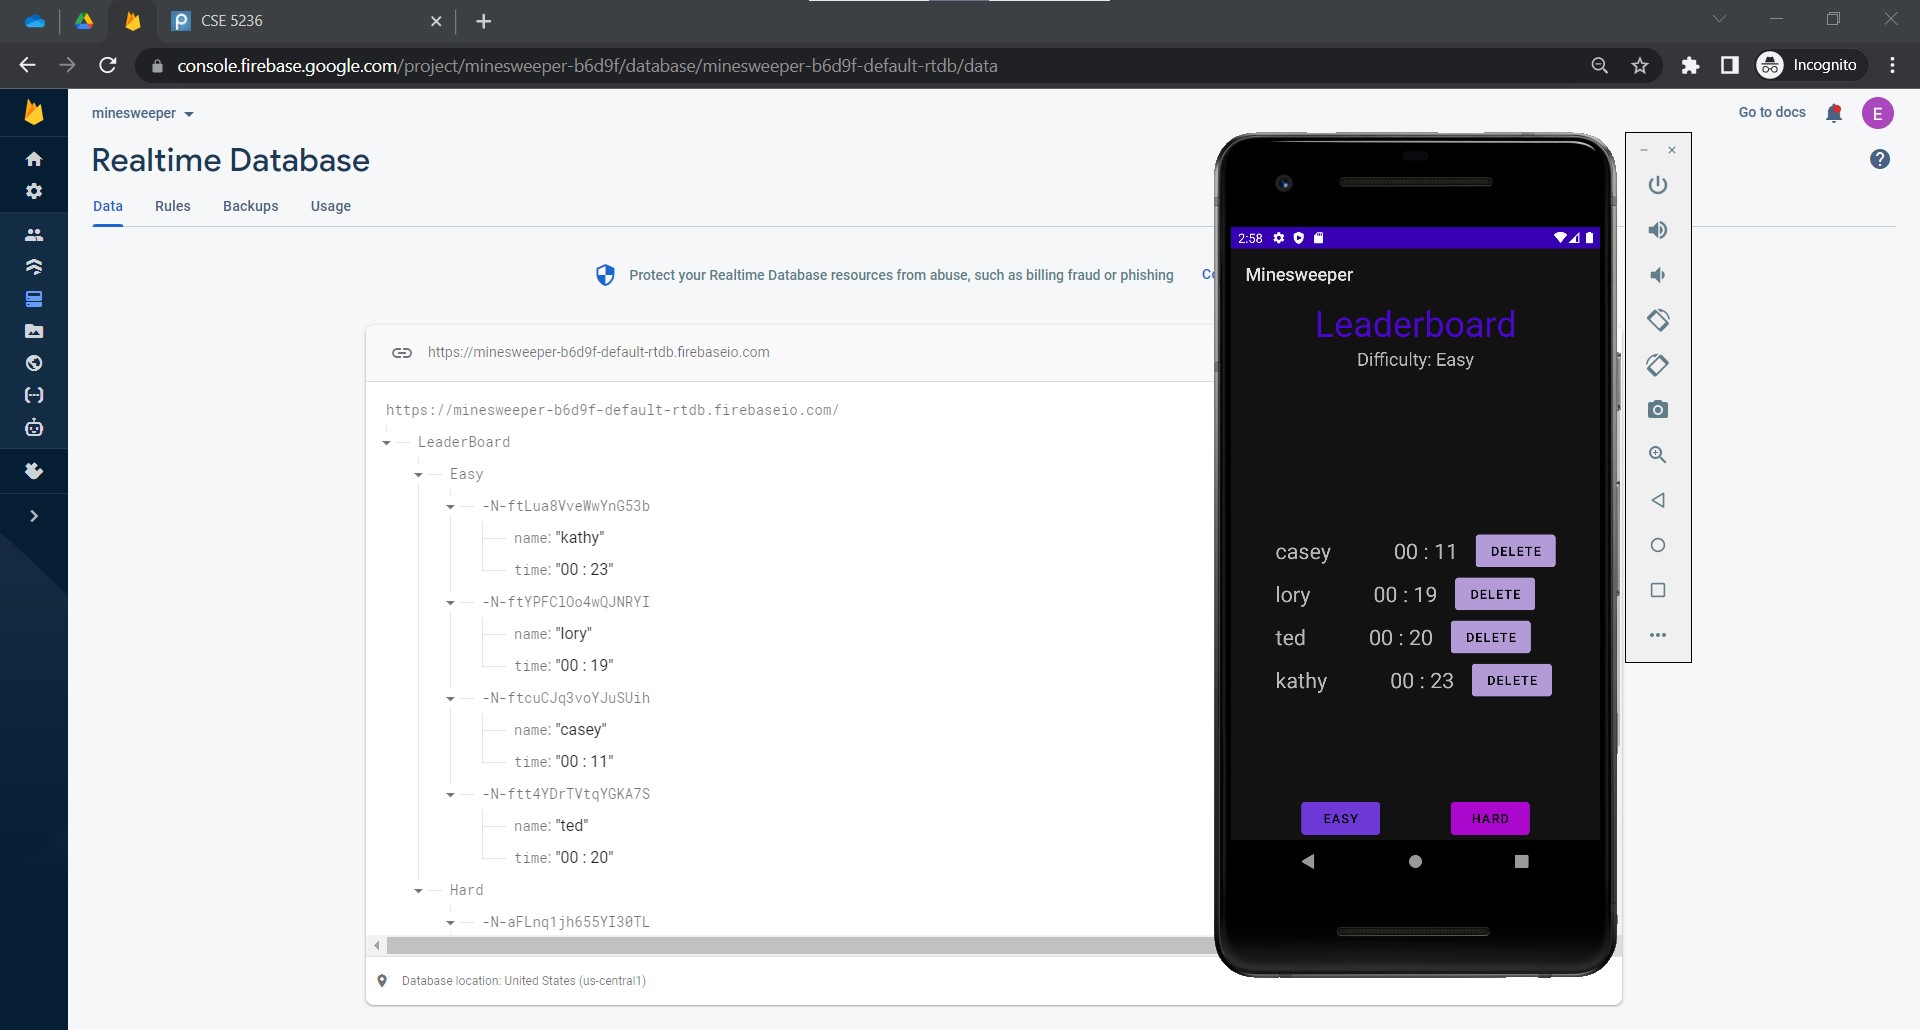Open the browser extensions puzzle icon
This screenshot has height=1030, width=1920.
pyautogui.click(x=1690, y=66)
